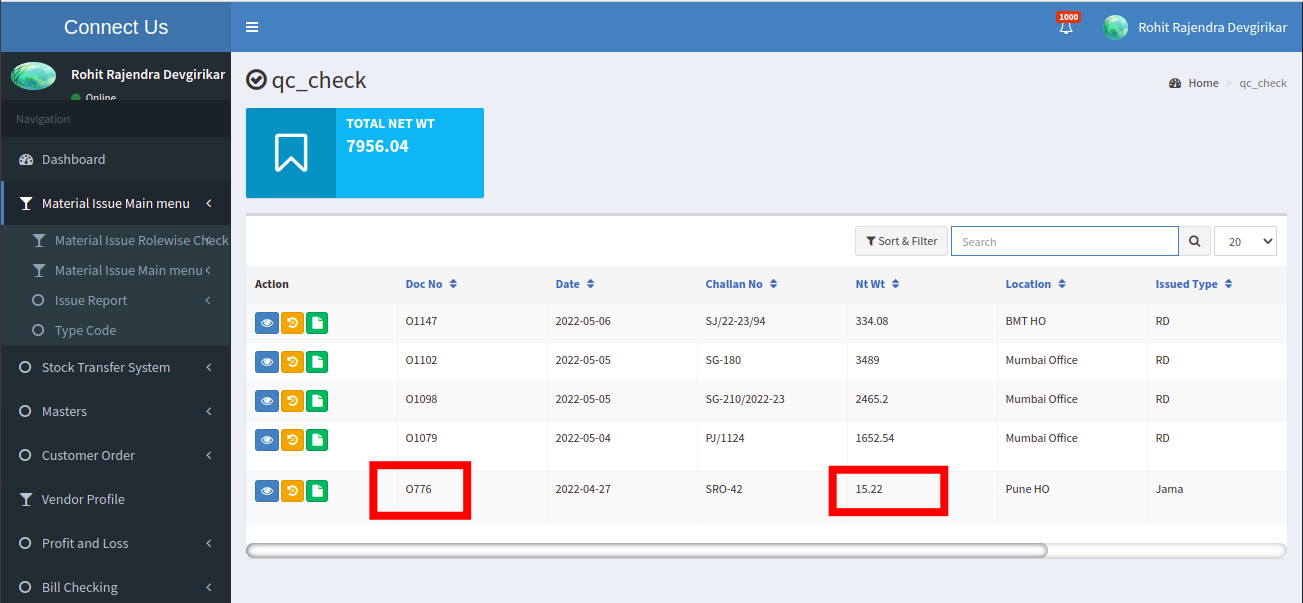1303x603 pixels.
Task: View record O1102 with eye icon
Action: click(267, 361)
